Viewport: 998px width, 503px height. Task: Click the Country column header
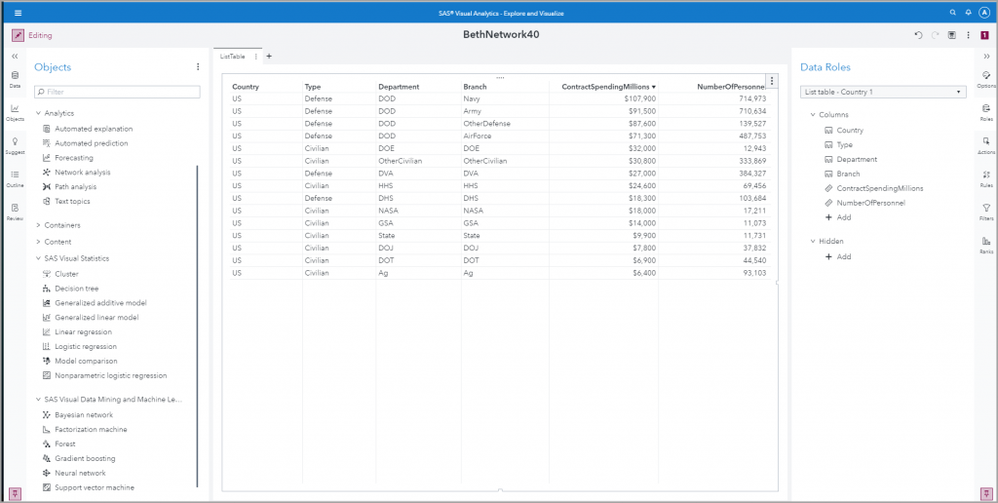245,87
